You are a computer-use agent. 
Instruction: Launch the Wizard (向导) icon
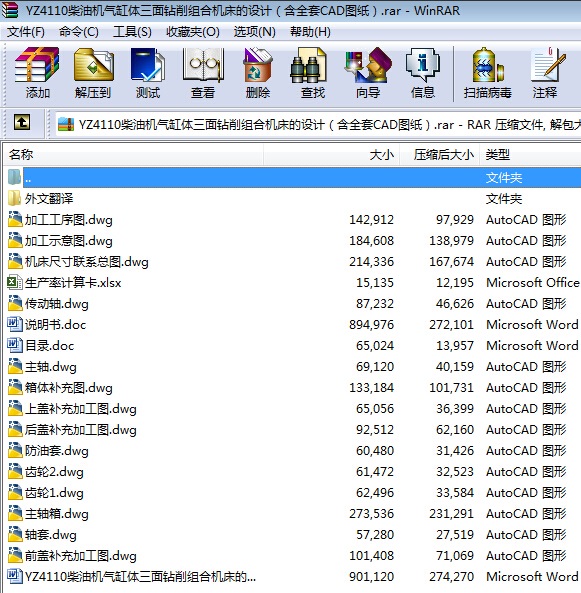[368, 65]
